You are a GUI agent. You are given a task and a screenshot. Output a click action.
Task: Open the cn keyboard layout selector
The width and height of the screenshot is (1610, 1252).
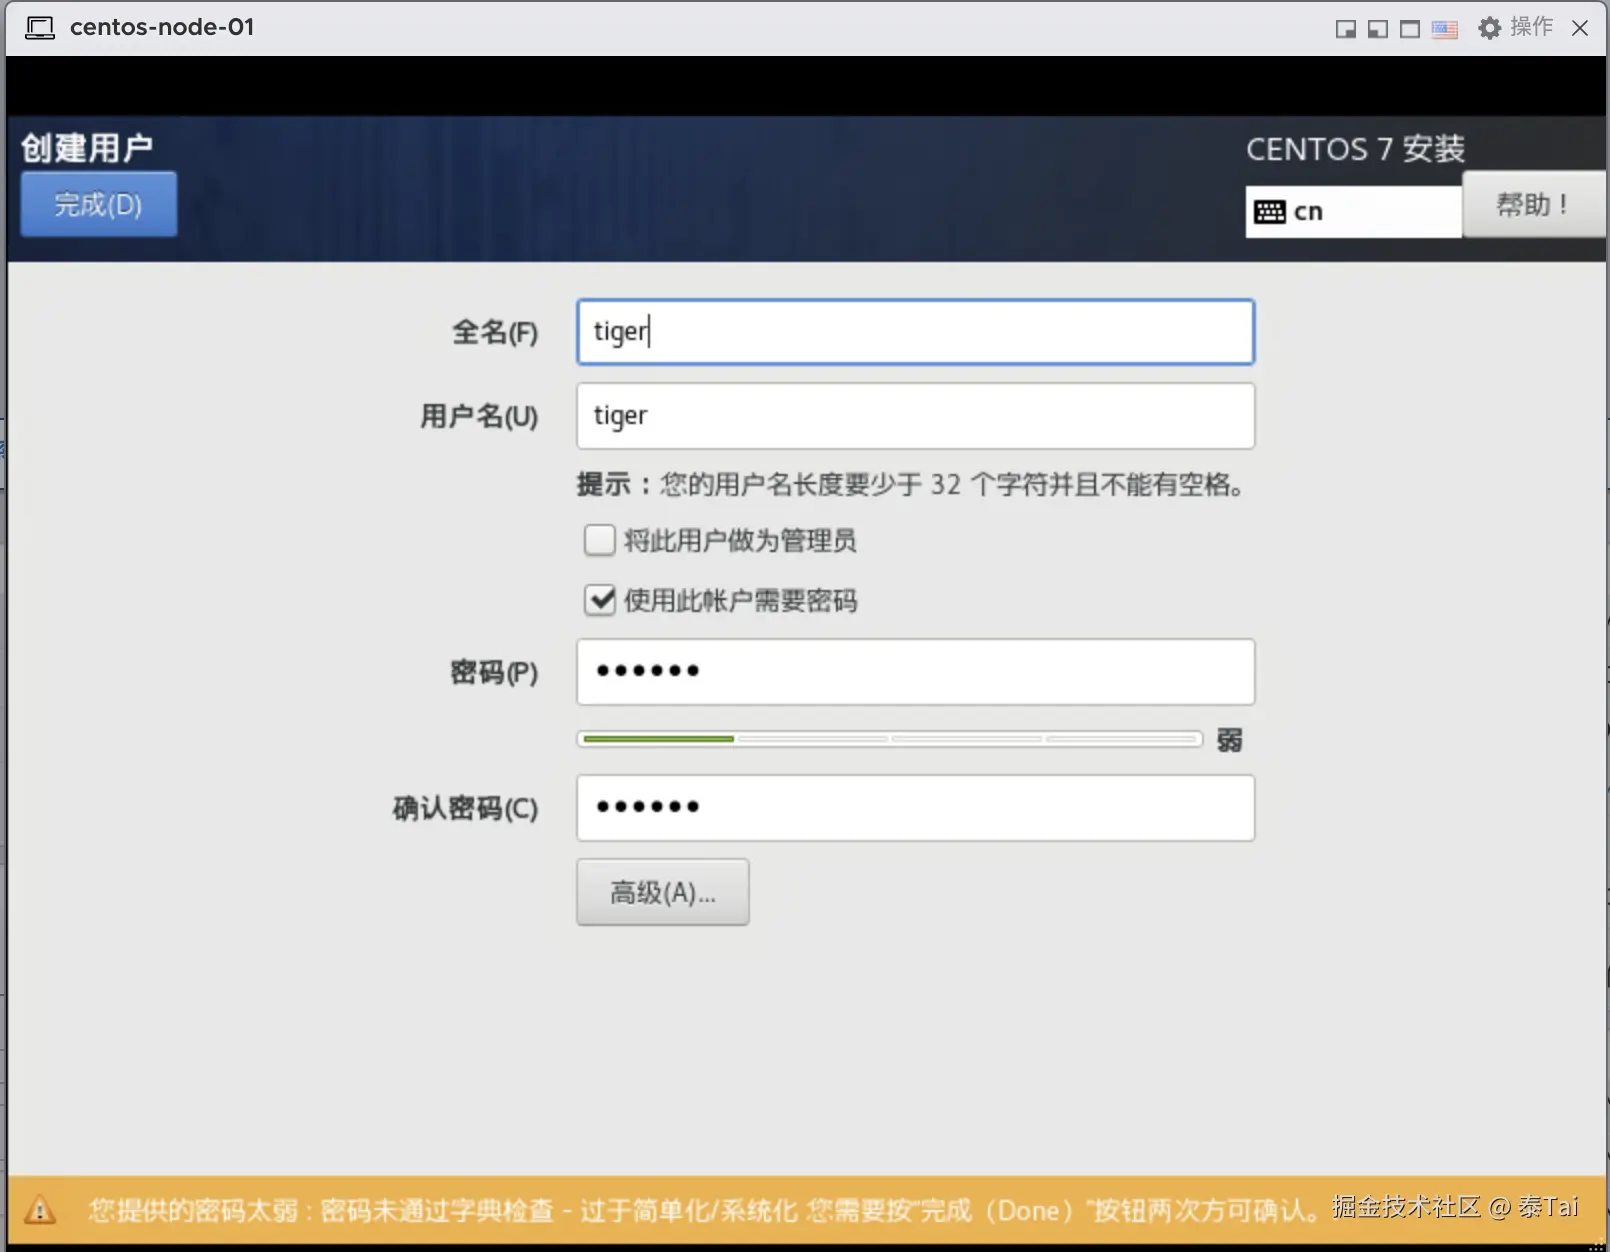tap(1352, 211)
